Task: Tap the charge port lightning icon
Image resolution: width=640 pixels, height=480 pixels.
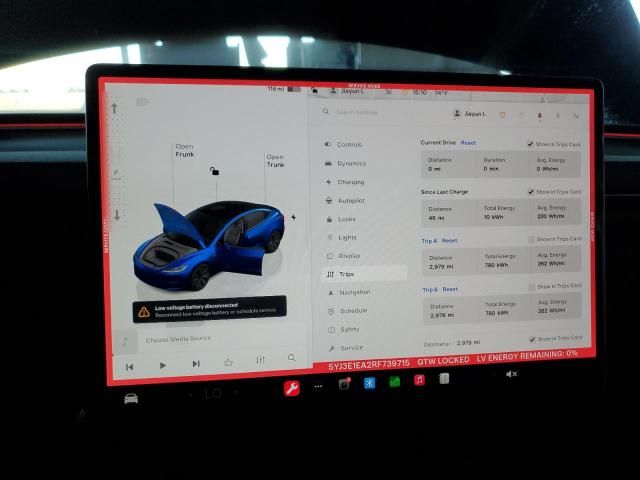Action: (293, 217)
